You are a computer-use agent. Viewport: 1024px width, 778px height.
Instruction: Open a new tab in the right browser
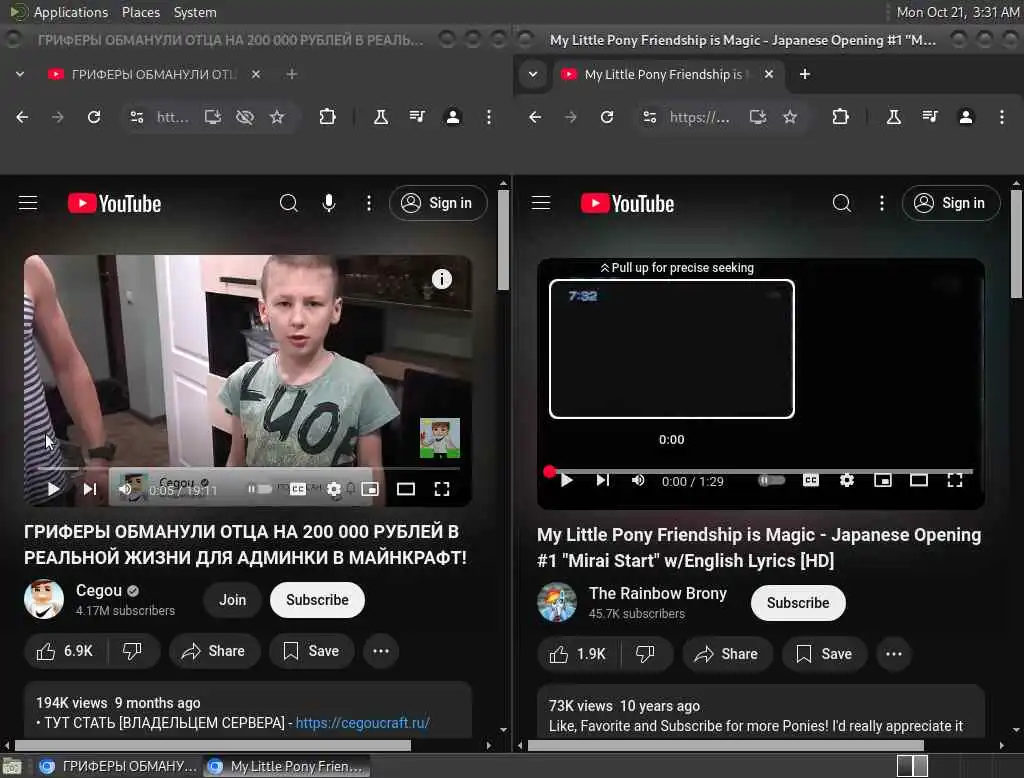805,74
